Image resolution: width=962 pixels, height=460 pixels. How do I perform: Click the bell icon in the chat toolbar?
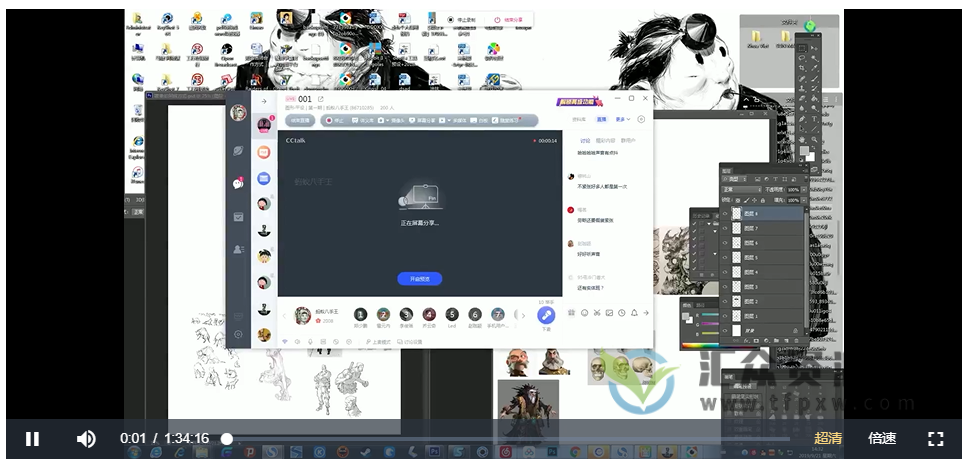[x=634, y=313]
